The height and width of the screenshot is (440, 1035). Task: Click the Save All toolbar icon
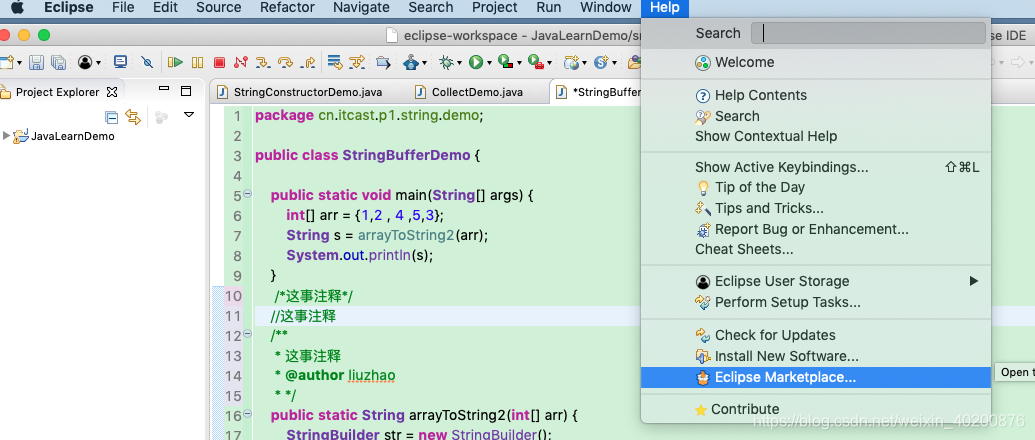tap(58, 63)
